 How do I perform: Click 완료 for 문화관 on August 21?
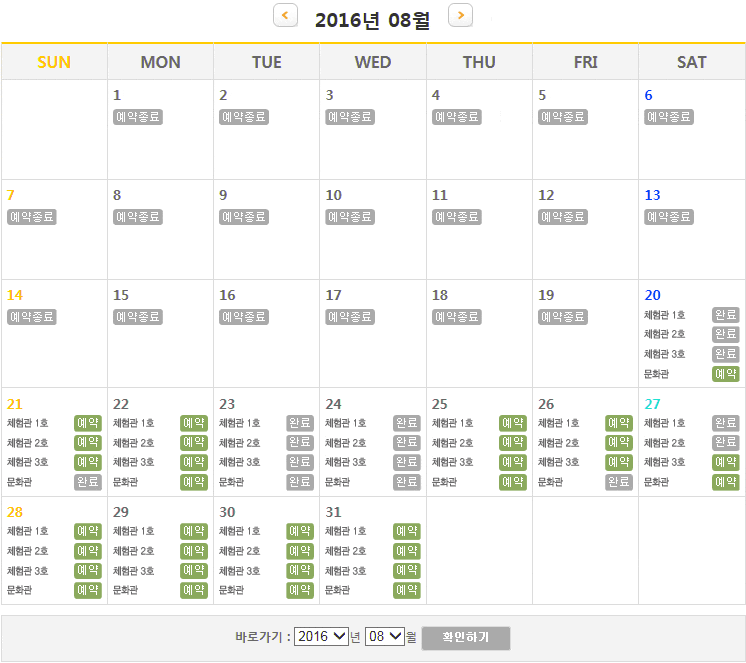pyautogui.click(x=88, y=482)
